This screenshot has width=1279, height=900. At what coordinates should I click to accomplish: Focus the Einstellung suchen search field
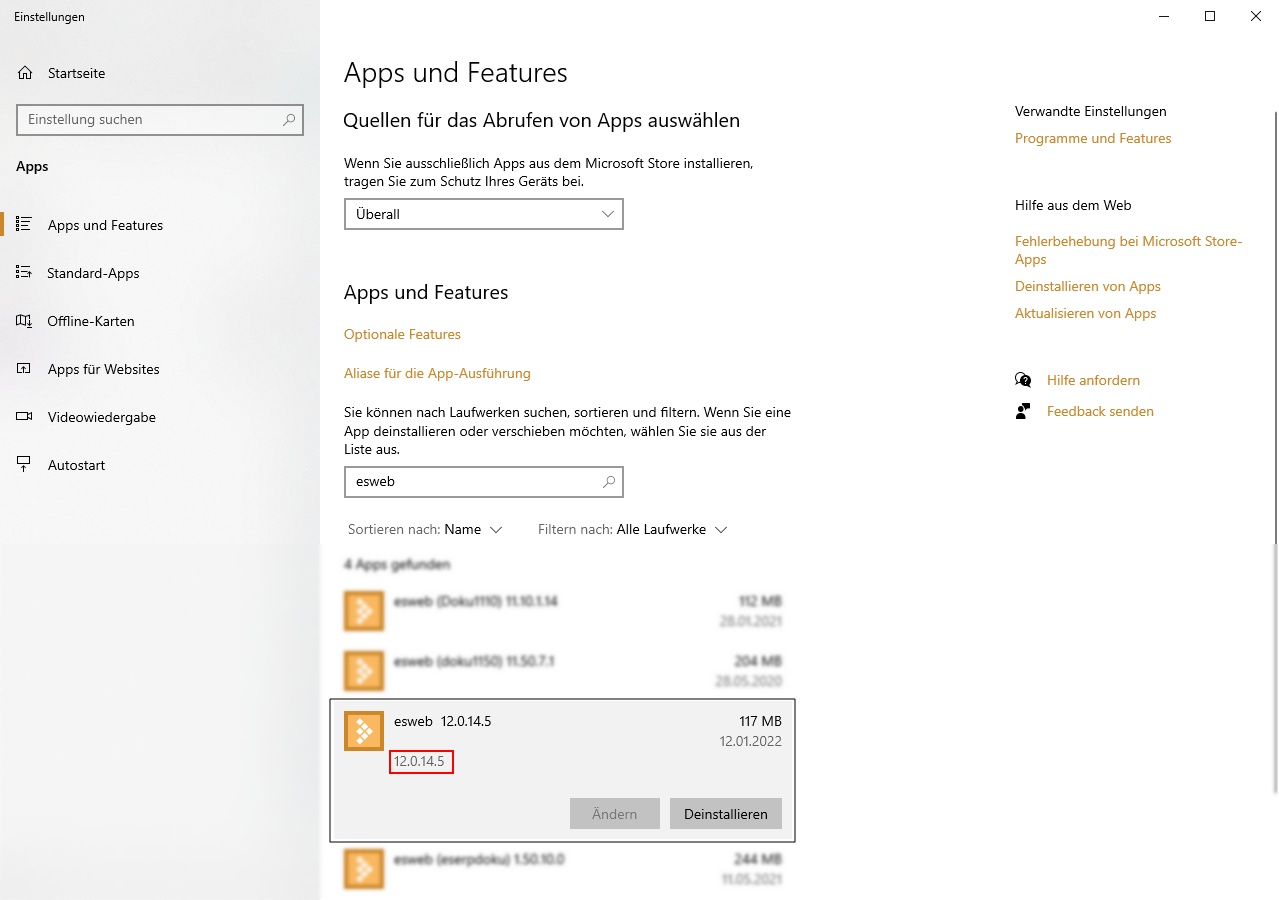click(160, 120)
